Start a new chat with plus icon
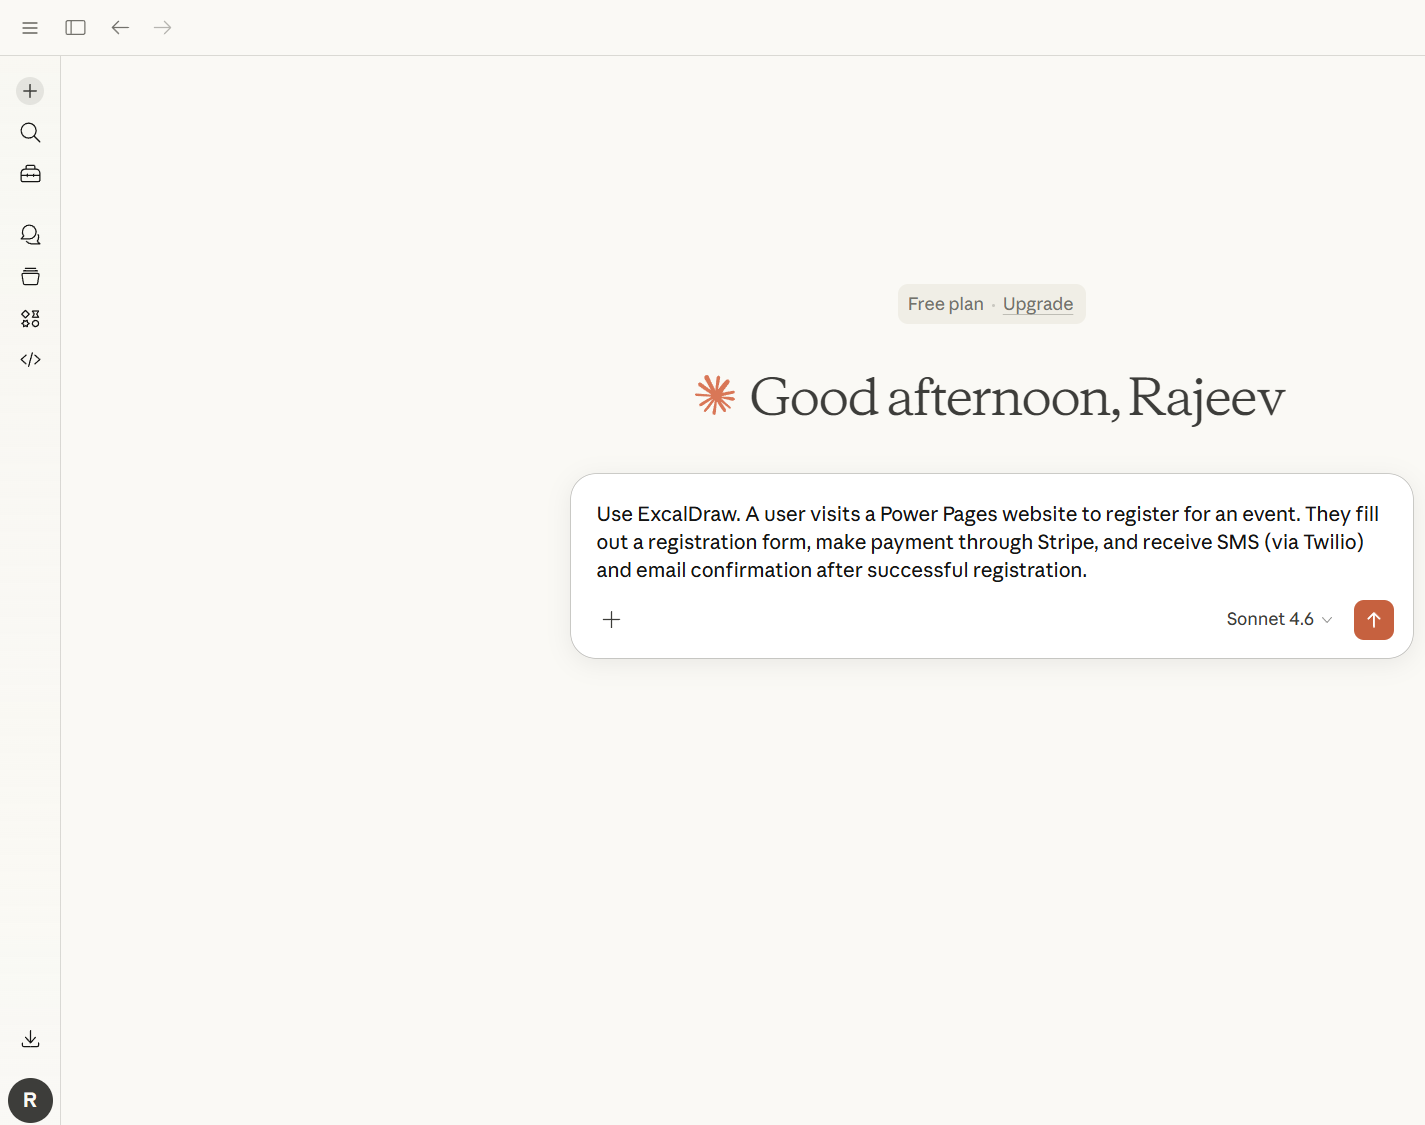 pos(30,91)
